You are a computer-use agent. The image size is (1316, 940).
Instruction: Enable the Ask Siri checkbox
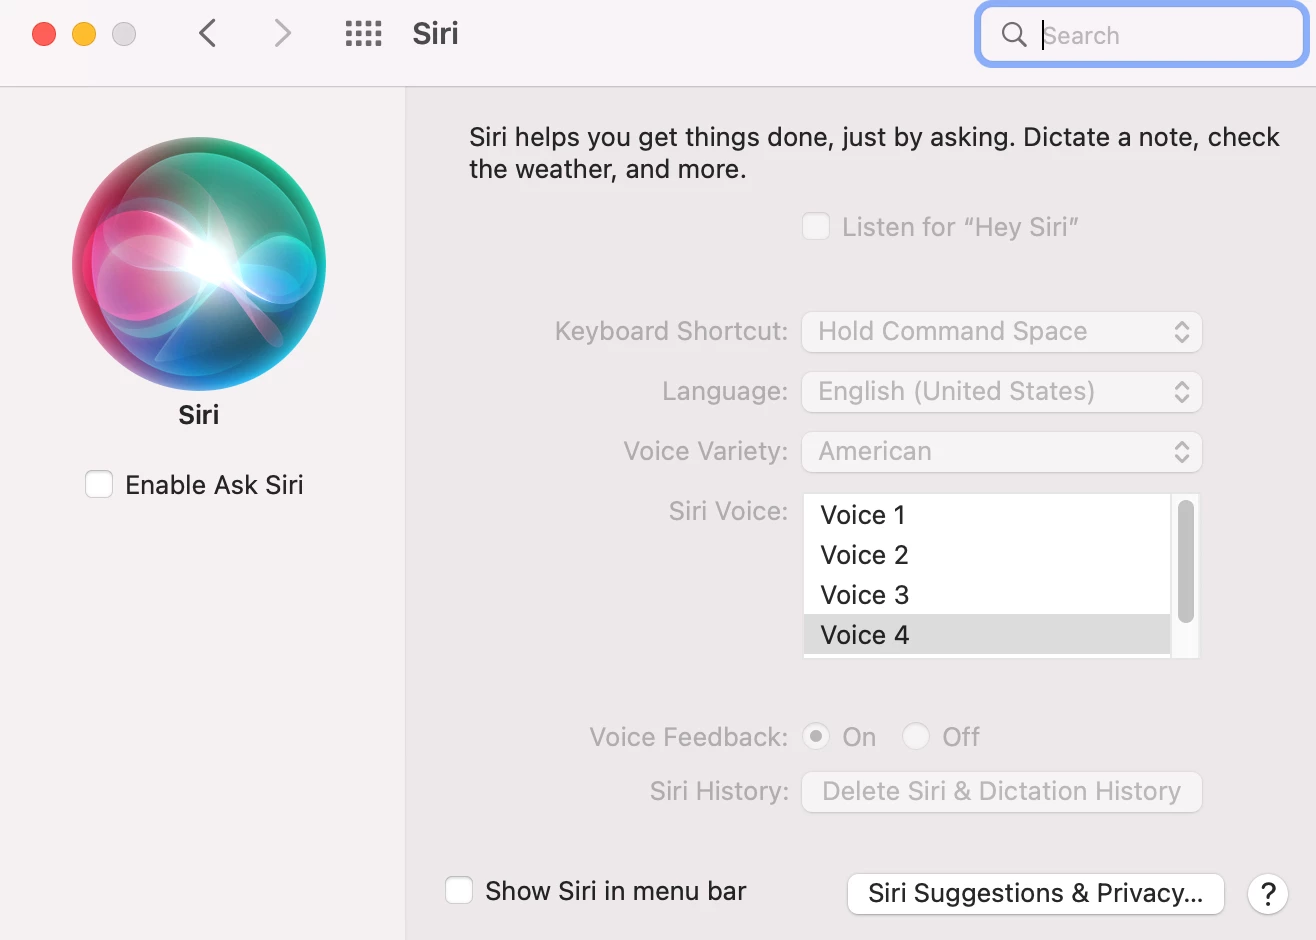(x=99, y=485)
